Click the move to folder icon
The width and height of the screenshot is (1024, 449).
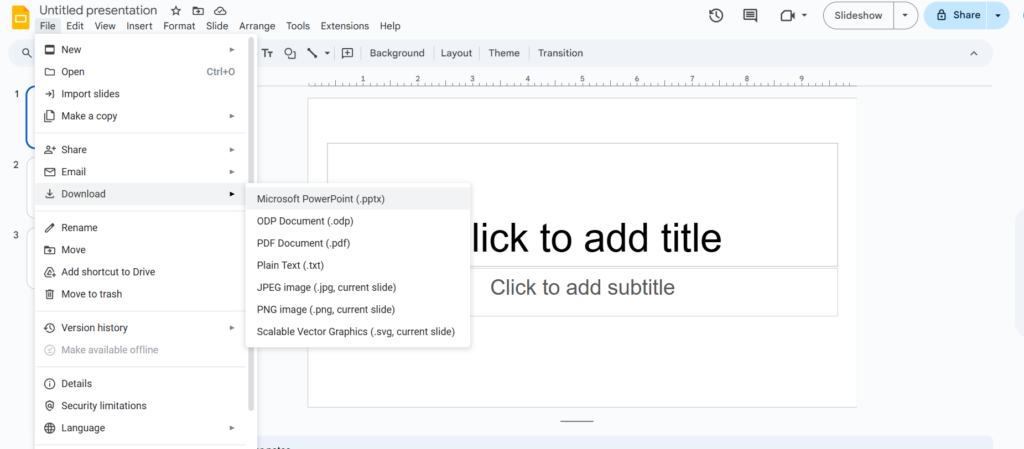point(198,11)
